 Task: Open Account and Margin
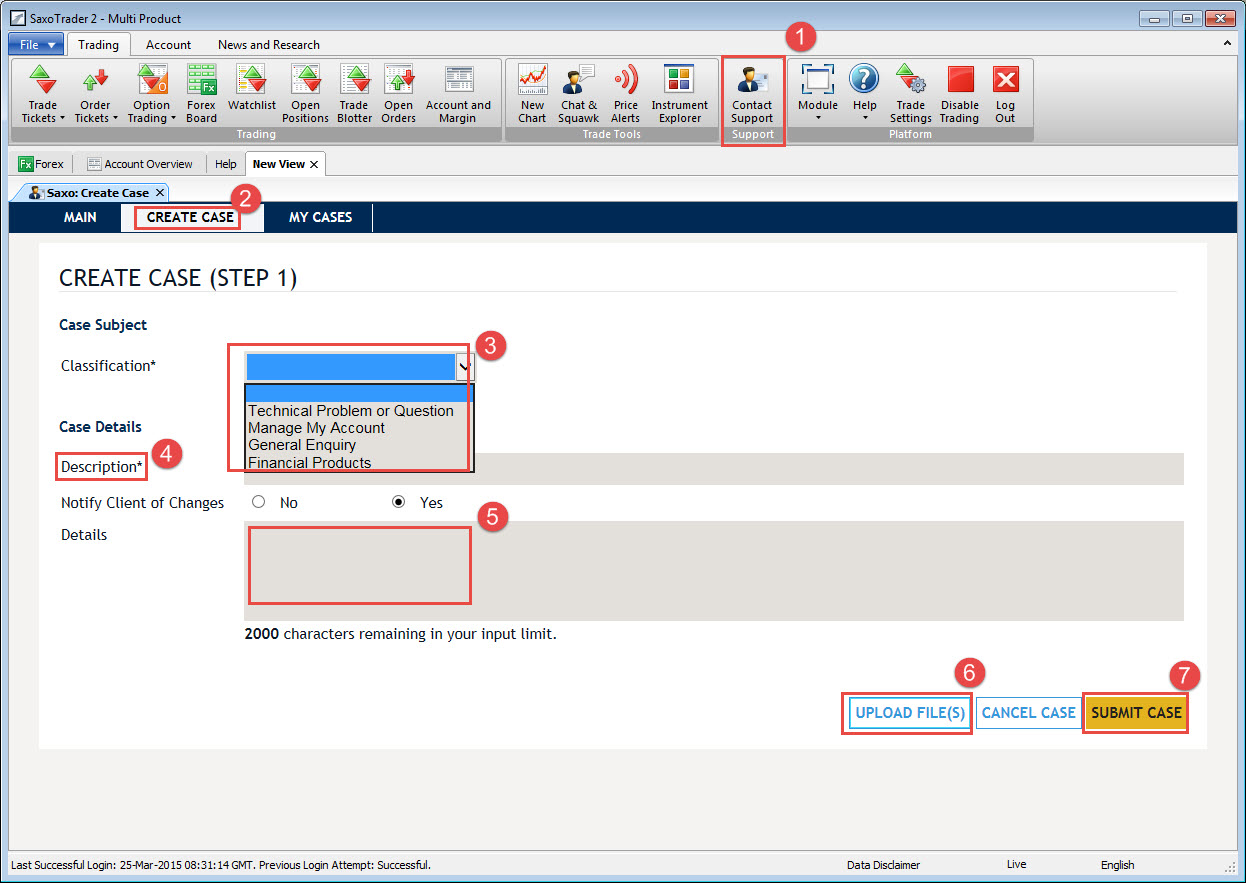[x=458, y=94]
